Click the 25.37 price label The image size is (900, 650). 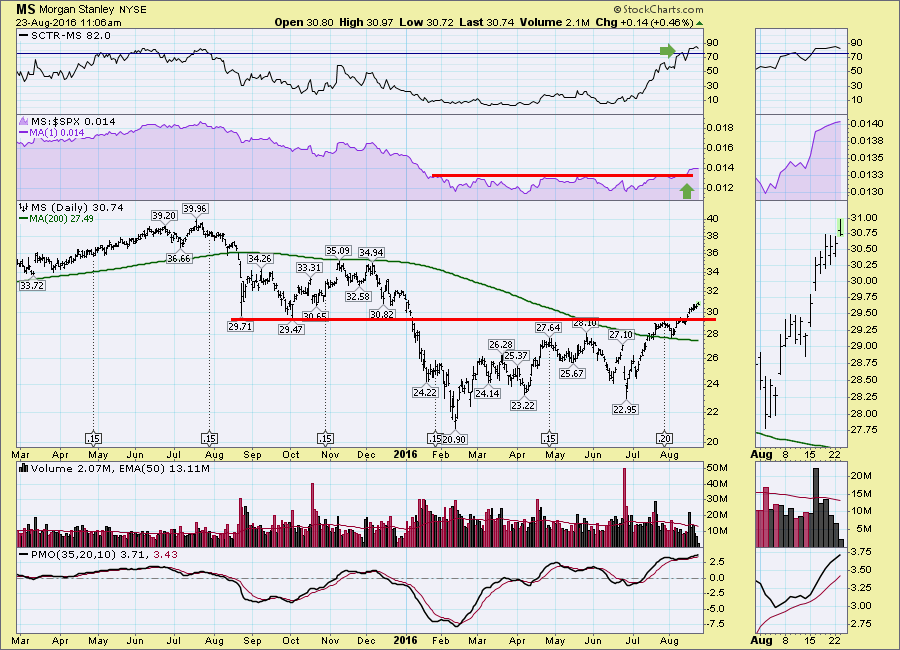click(516, 355)
